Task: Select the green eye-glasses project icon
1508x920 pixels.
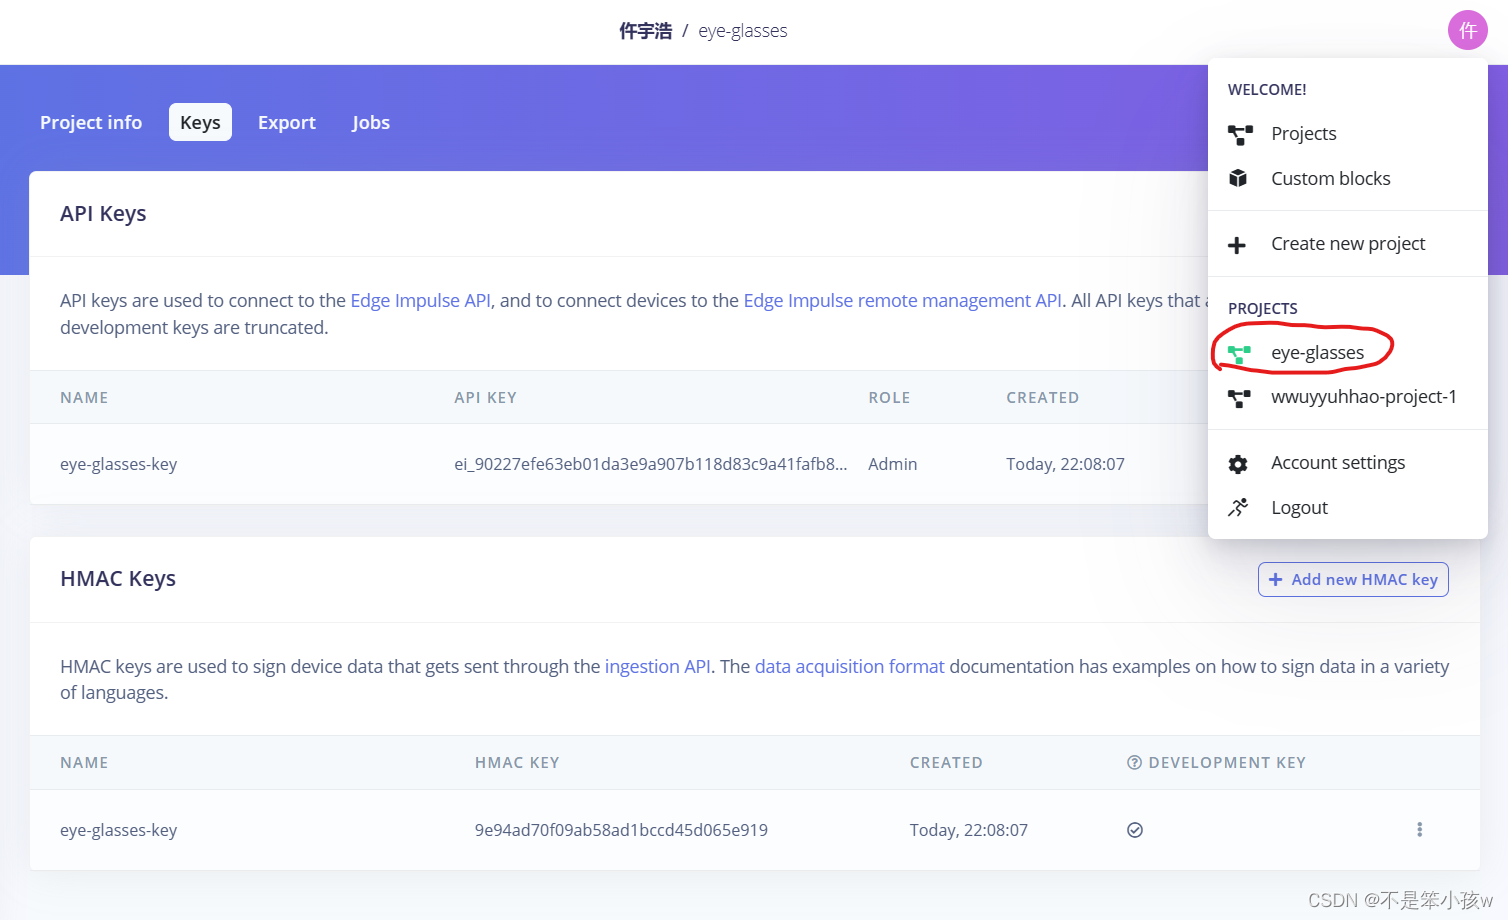Action: point(1240,352)
